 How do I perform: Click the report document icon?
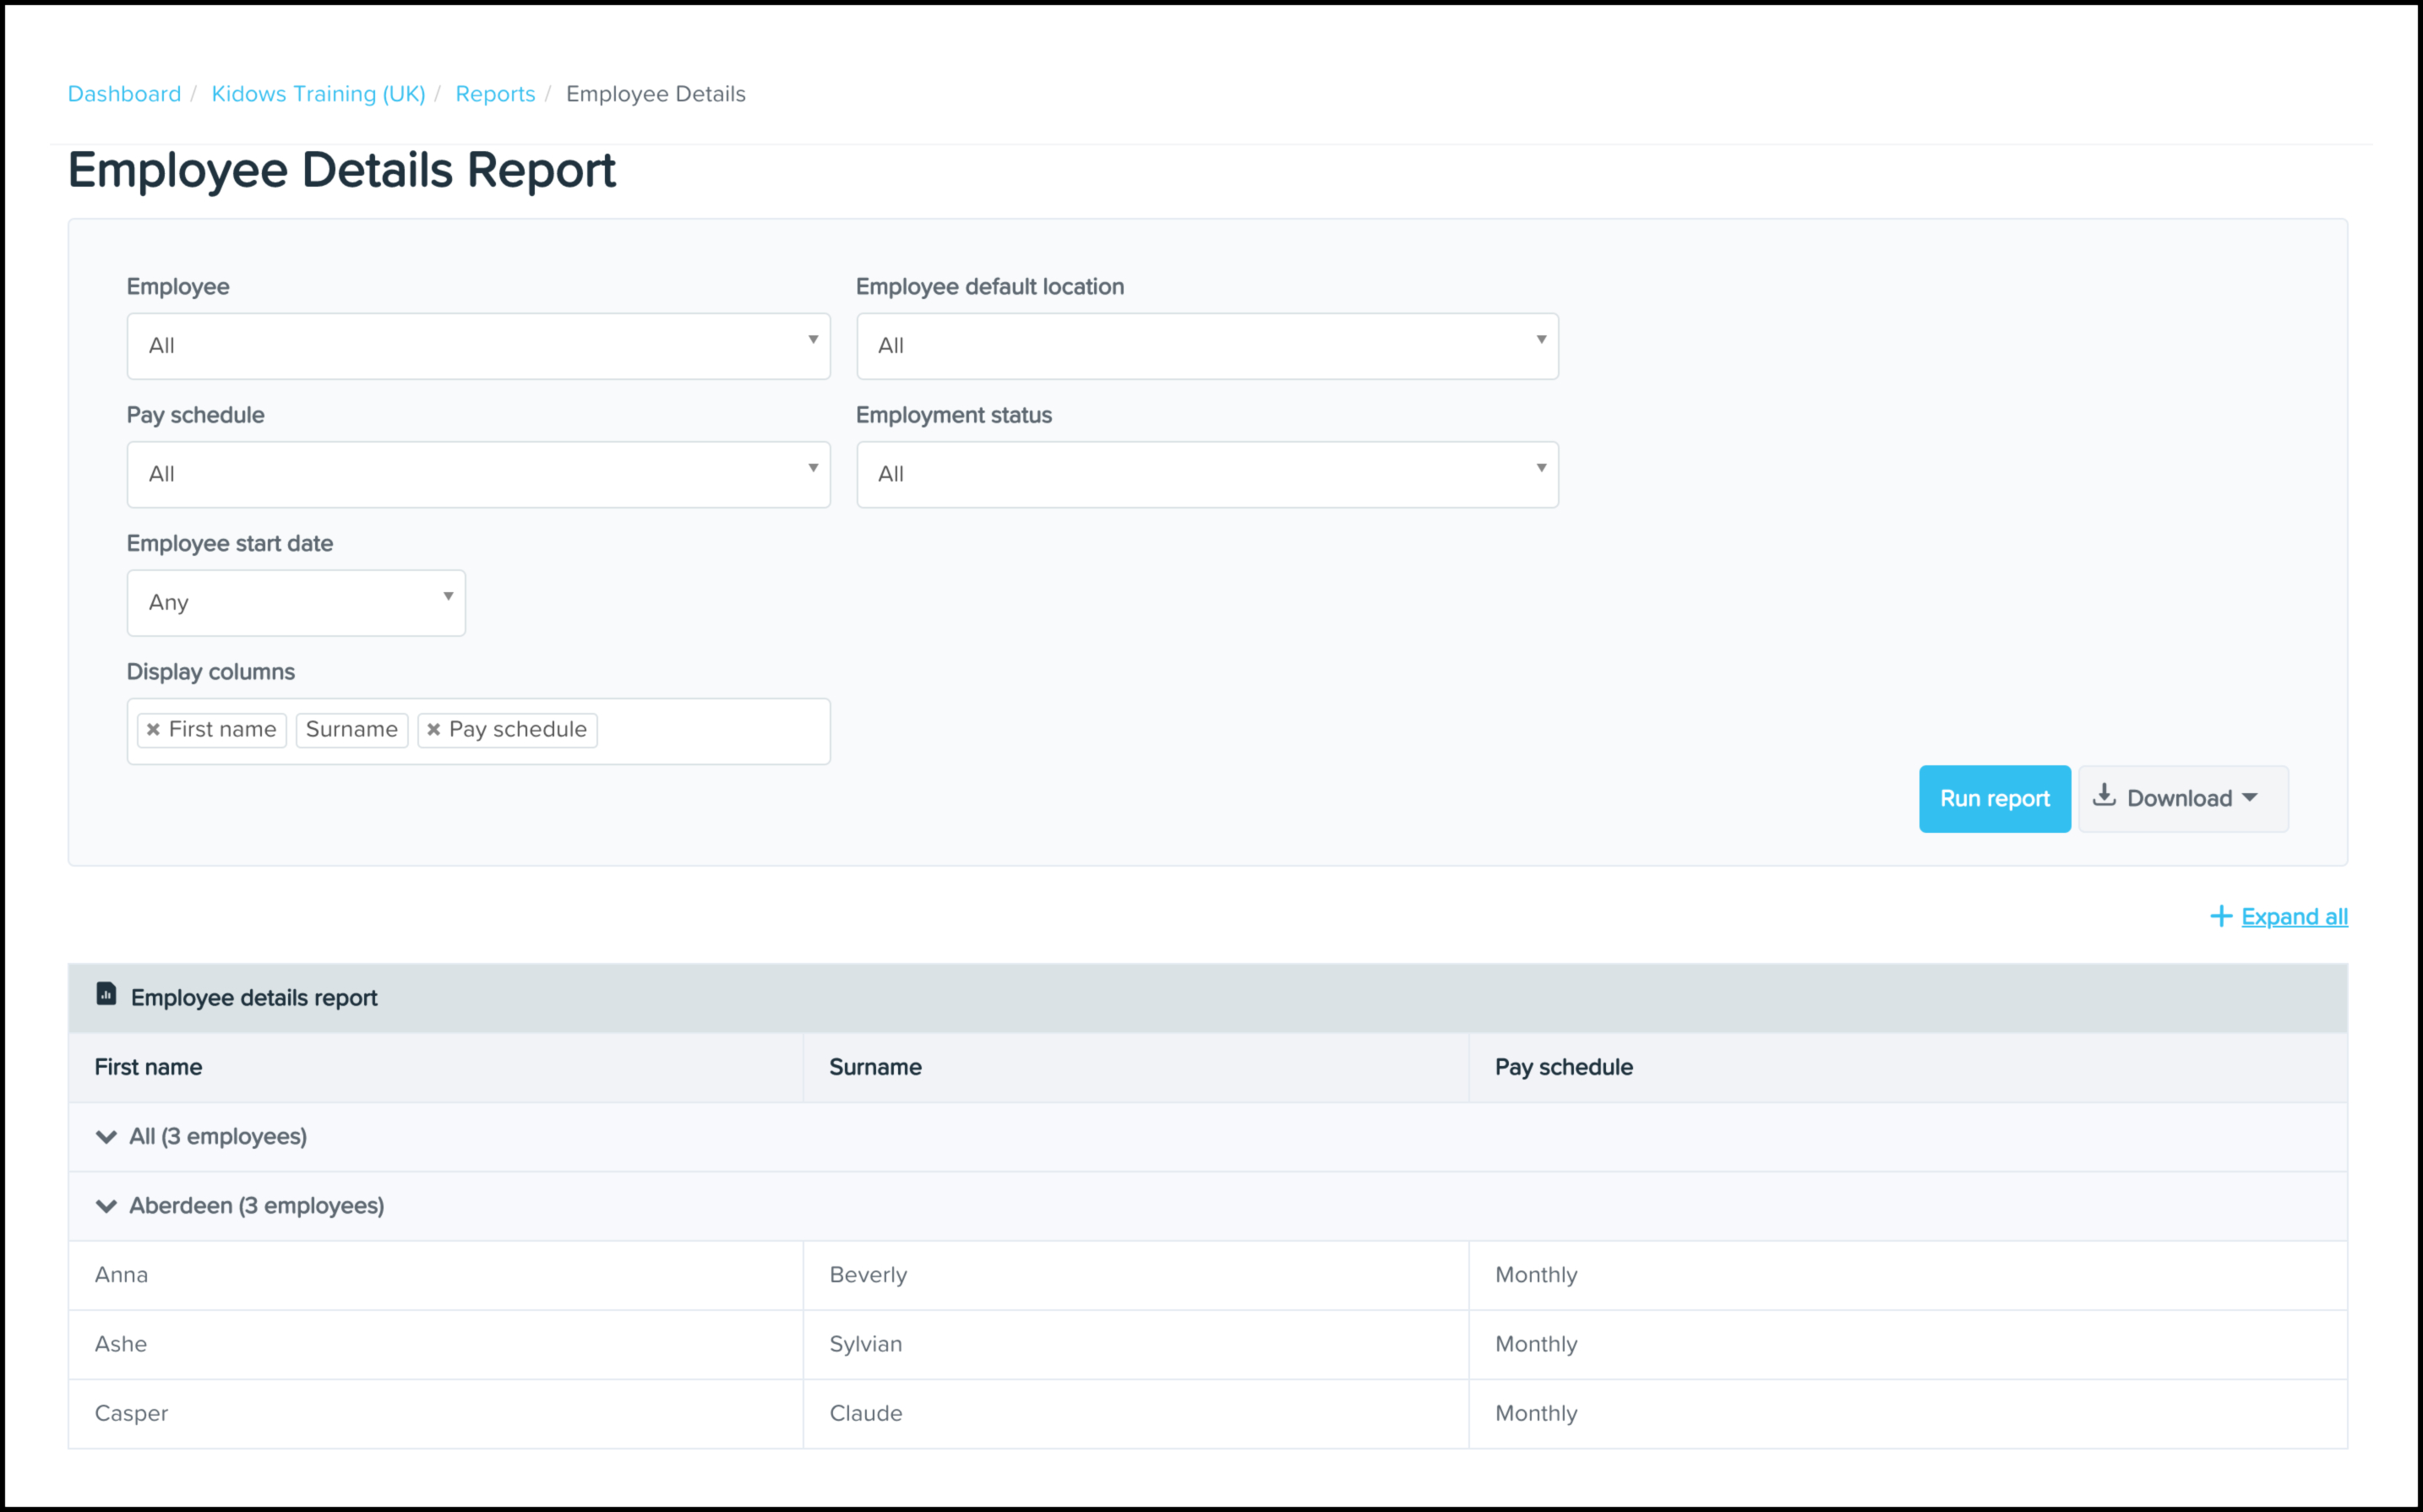click(x=106, y=994)
